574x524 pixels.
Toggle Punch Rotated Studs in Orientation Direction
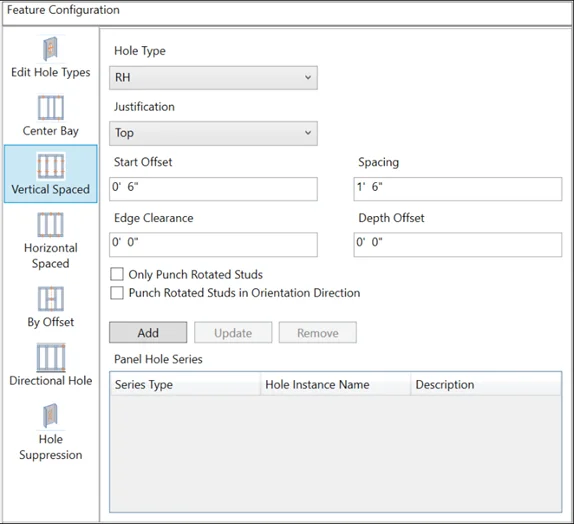[117, 293]
